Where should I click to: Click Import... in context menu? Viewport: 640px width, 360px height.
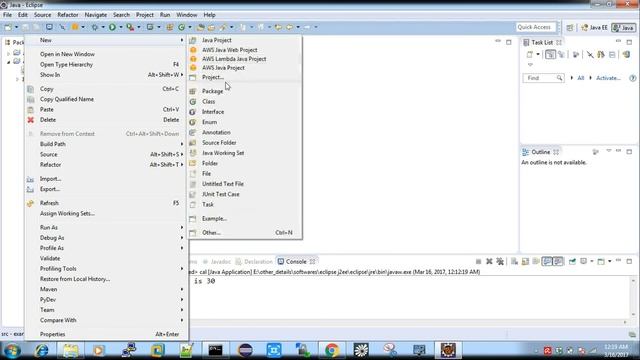pos(106,179)
